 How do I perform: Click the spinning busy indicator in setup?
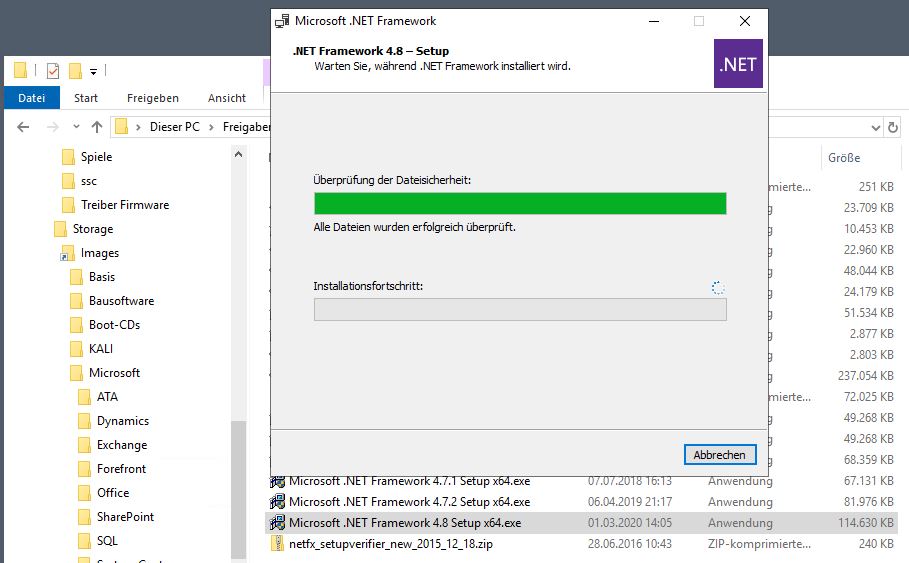coord(718,288)
